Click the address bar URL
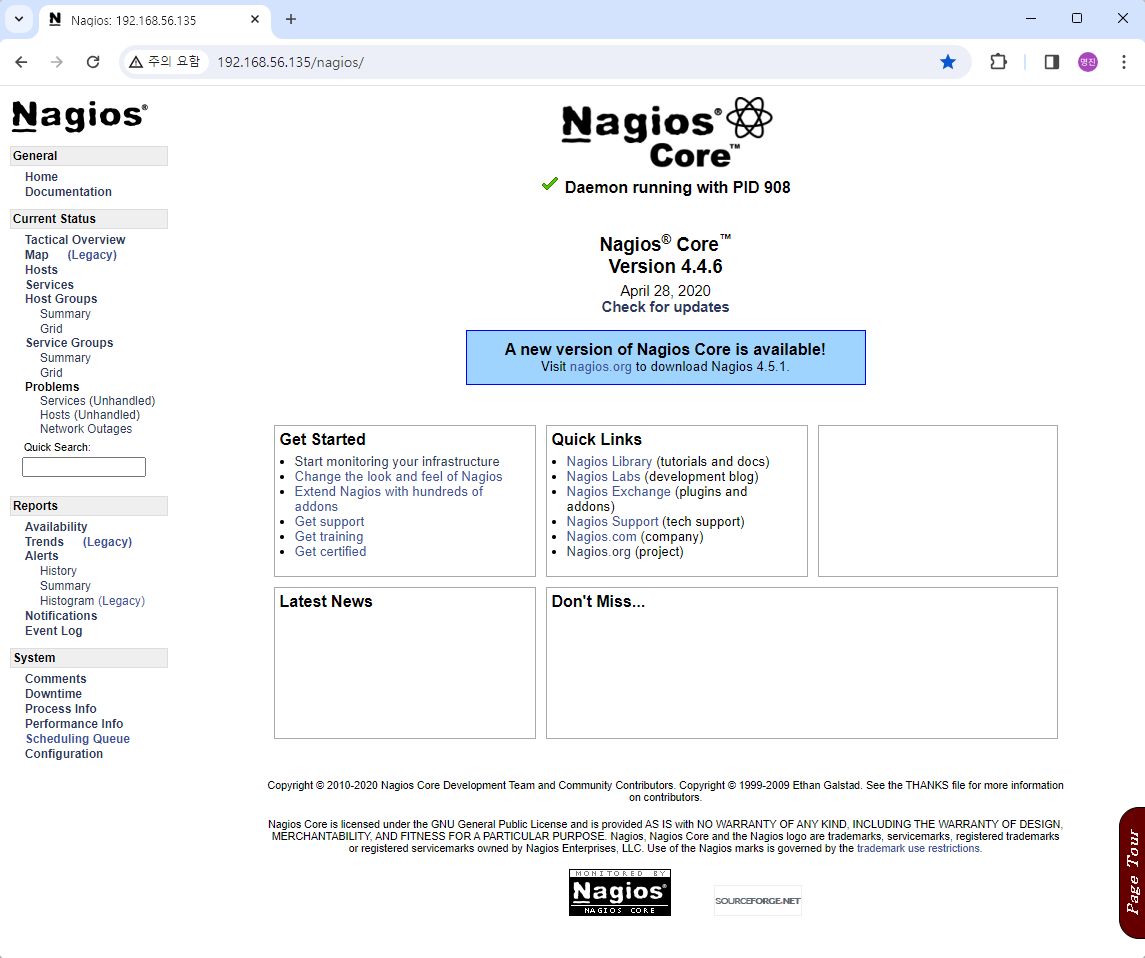 pos(291,62)
